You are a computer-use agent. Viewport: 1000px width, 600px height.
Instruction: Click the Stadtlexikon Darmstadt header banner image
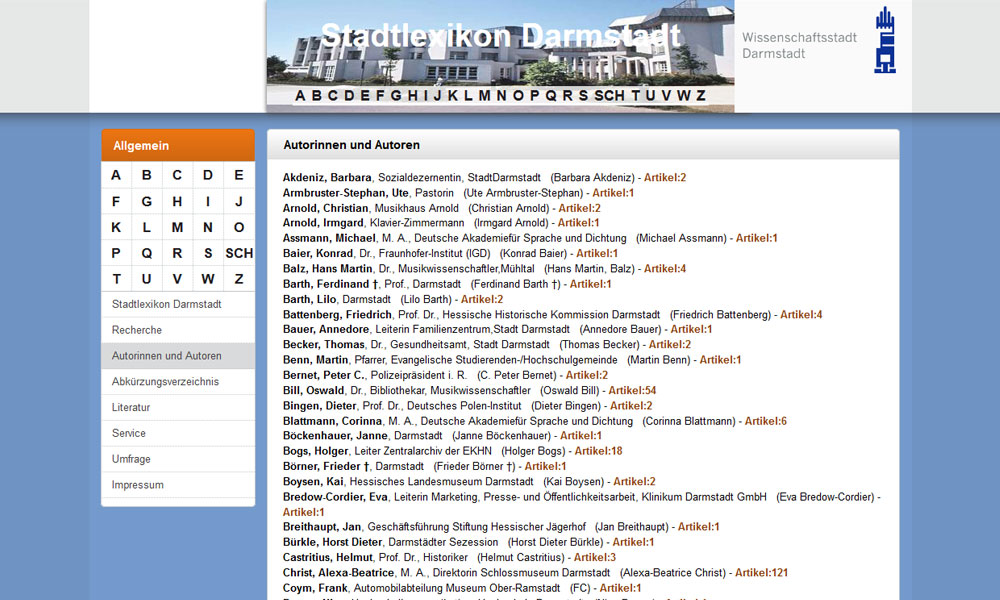point(500,45)
